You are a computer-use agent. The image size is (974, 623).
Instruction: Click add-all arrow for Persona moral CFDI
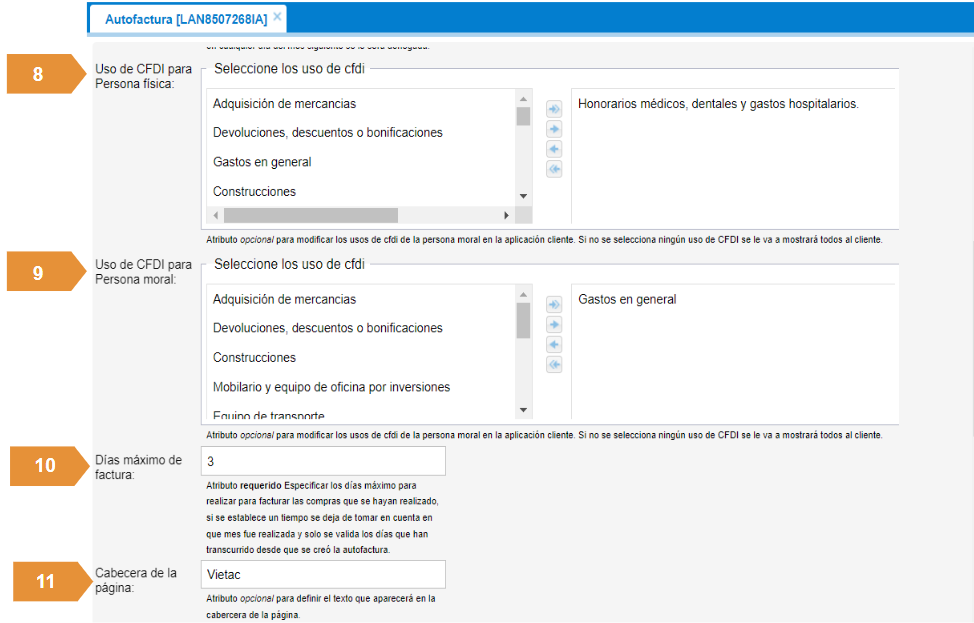[x=554, y=305]
